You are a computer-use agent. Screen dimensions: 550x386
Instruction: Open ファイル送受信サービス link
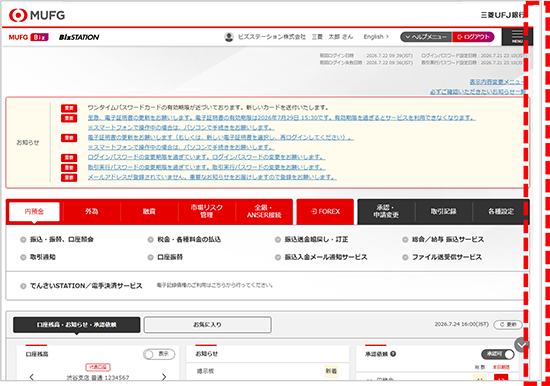click(447, 257)
